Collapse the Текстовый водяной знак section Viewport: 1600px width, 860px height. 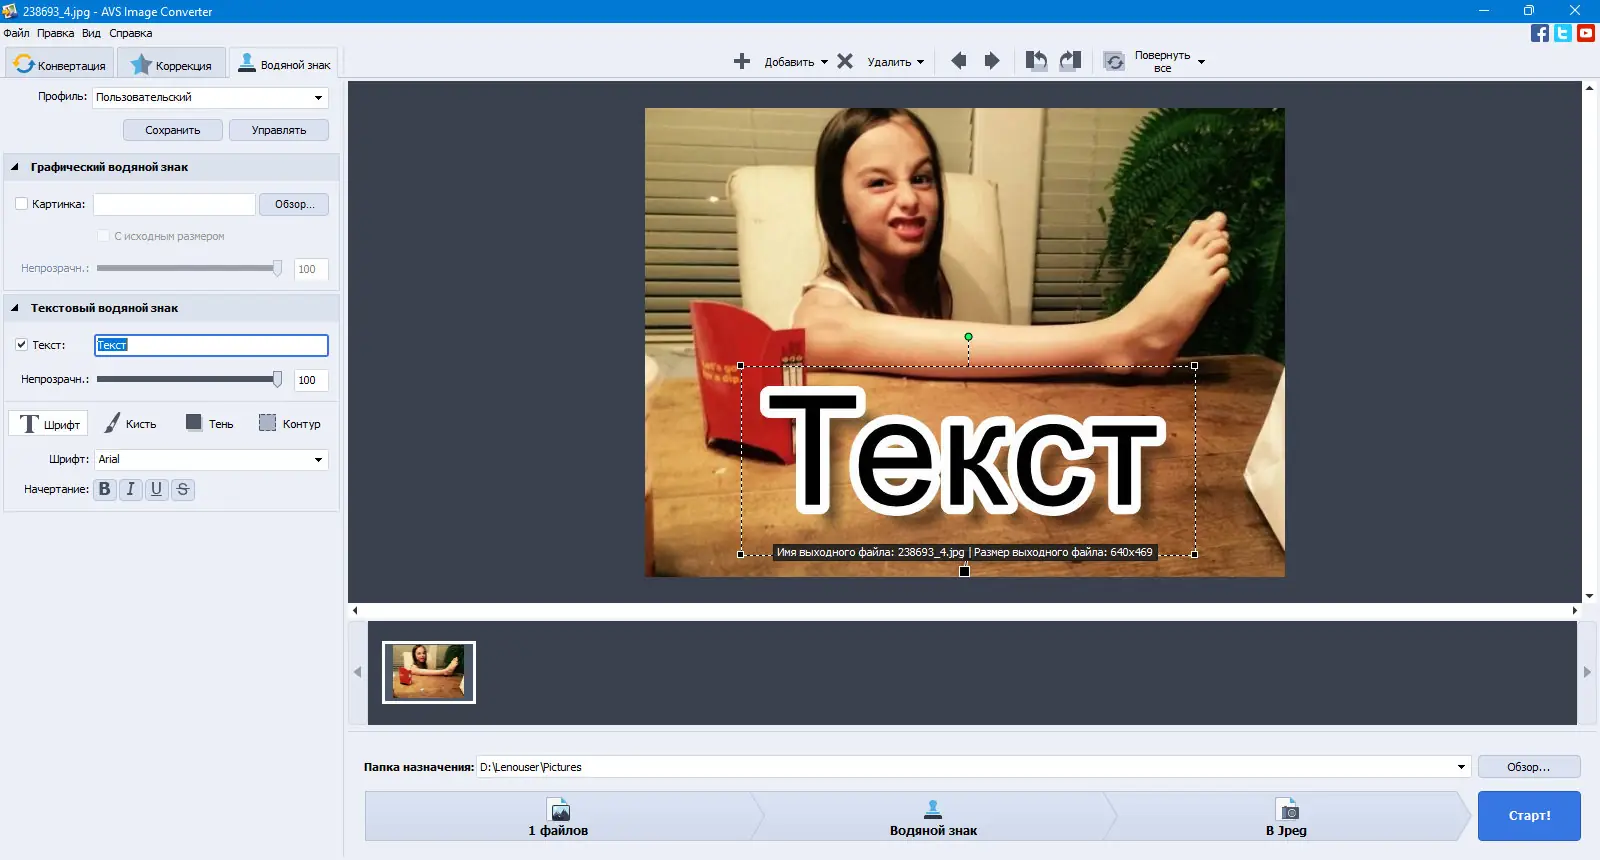pyautogui.click(x=15, y=308)
